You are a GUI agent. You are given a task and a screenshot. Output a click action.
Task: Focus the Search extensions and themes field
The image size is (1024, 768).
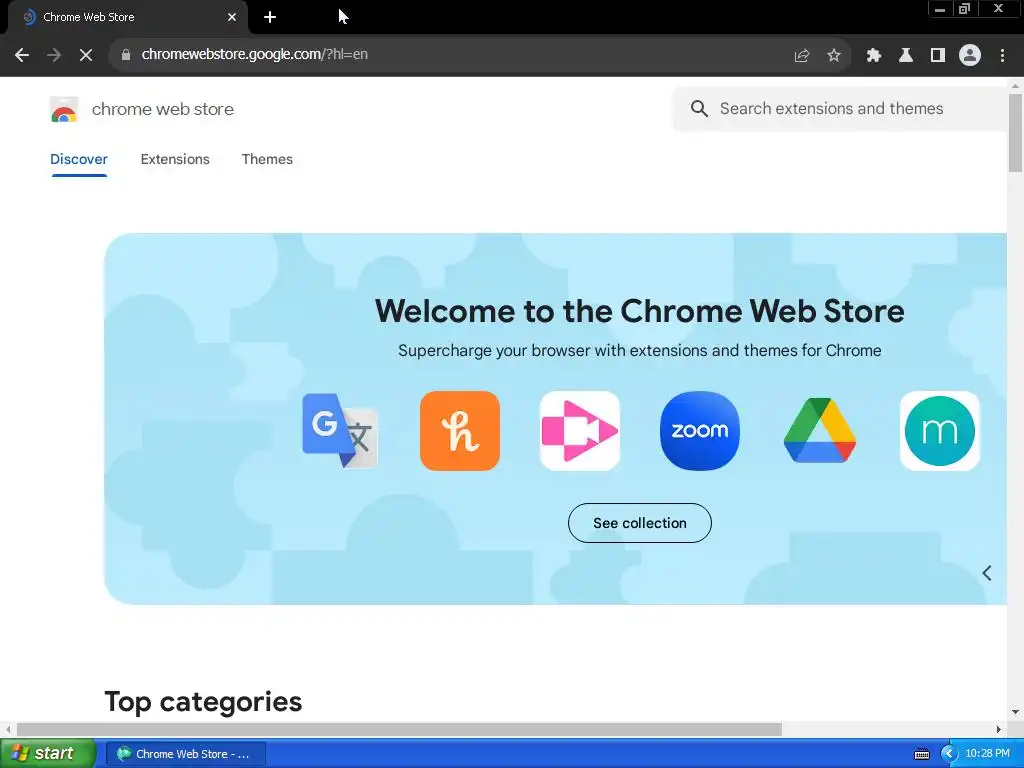pos(842,108)
